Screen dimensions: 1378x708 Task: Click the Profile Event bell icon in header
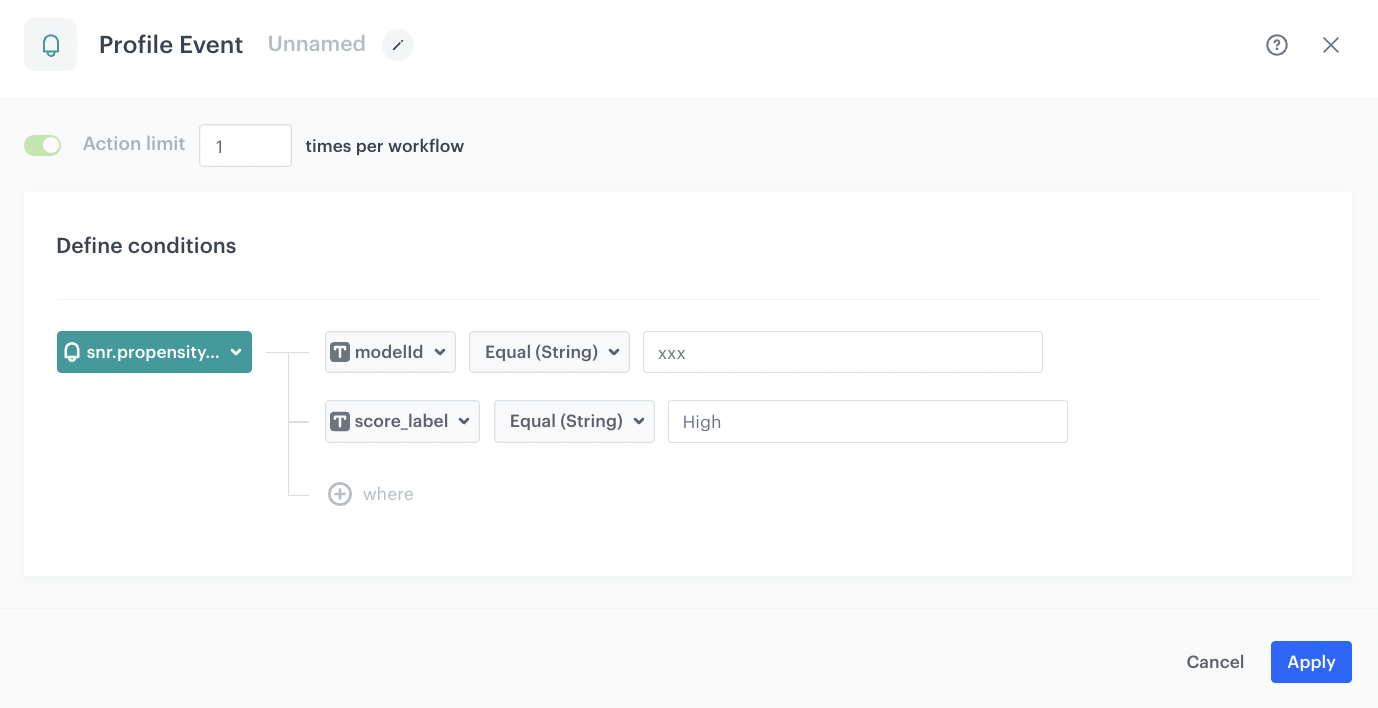50,44
